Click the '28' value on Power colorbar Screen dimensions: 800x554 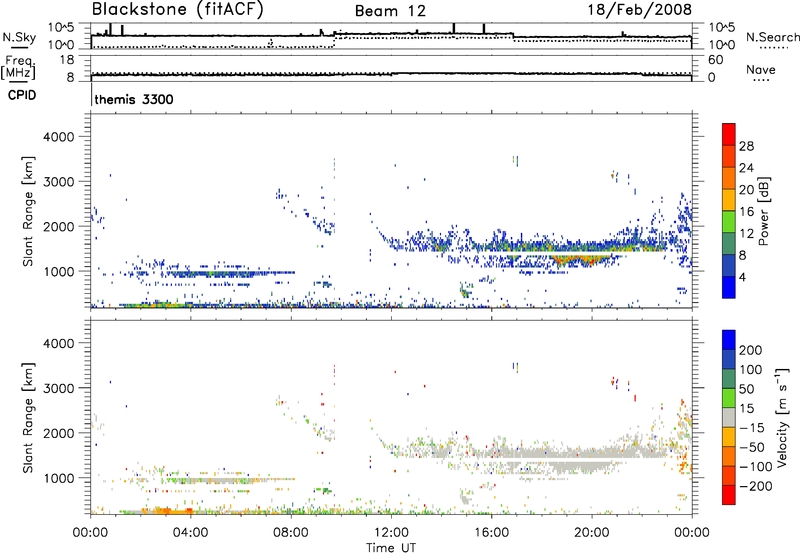tap(746, 146)
